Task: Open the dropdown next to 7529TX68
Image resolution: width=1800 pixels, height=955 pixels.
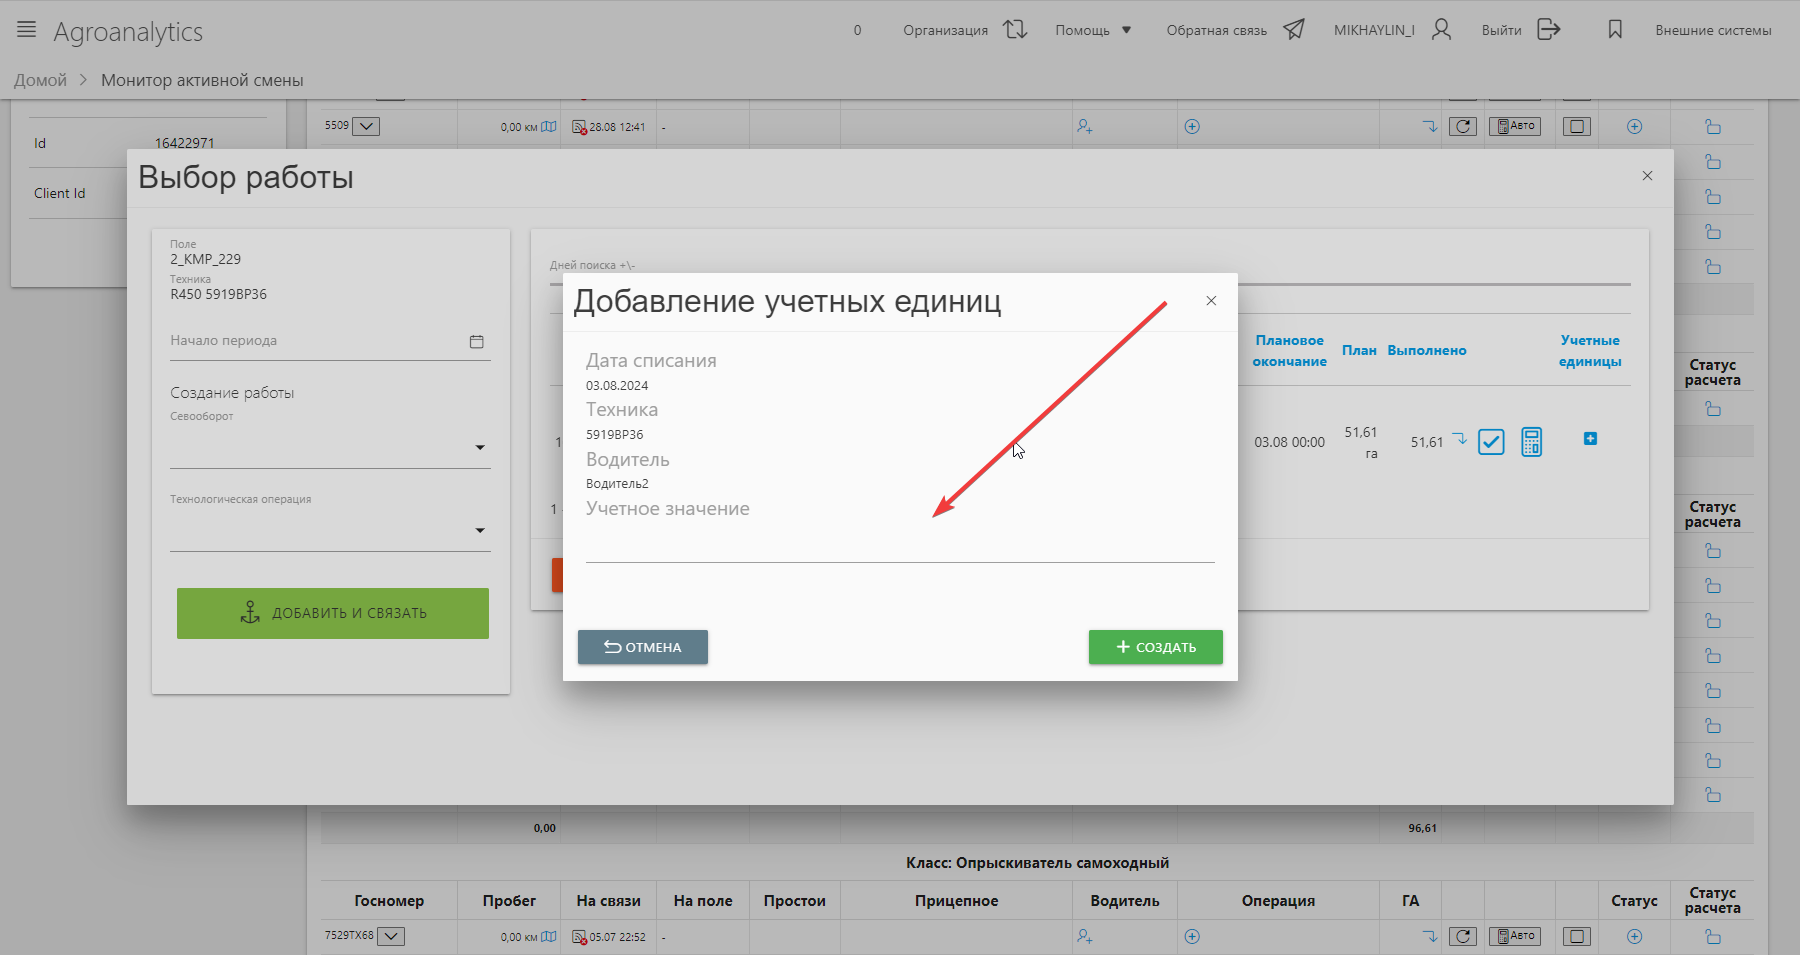Action: (391, 937)
